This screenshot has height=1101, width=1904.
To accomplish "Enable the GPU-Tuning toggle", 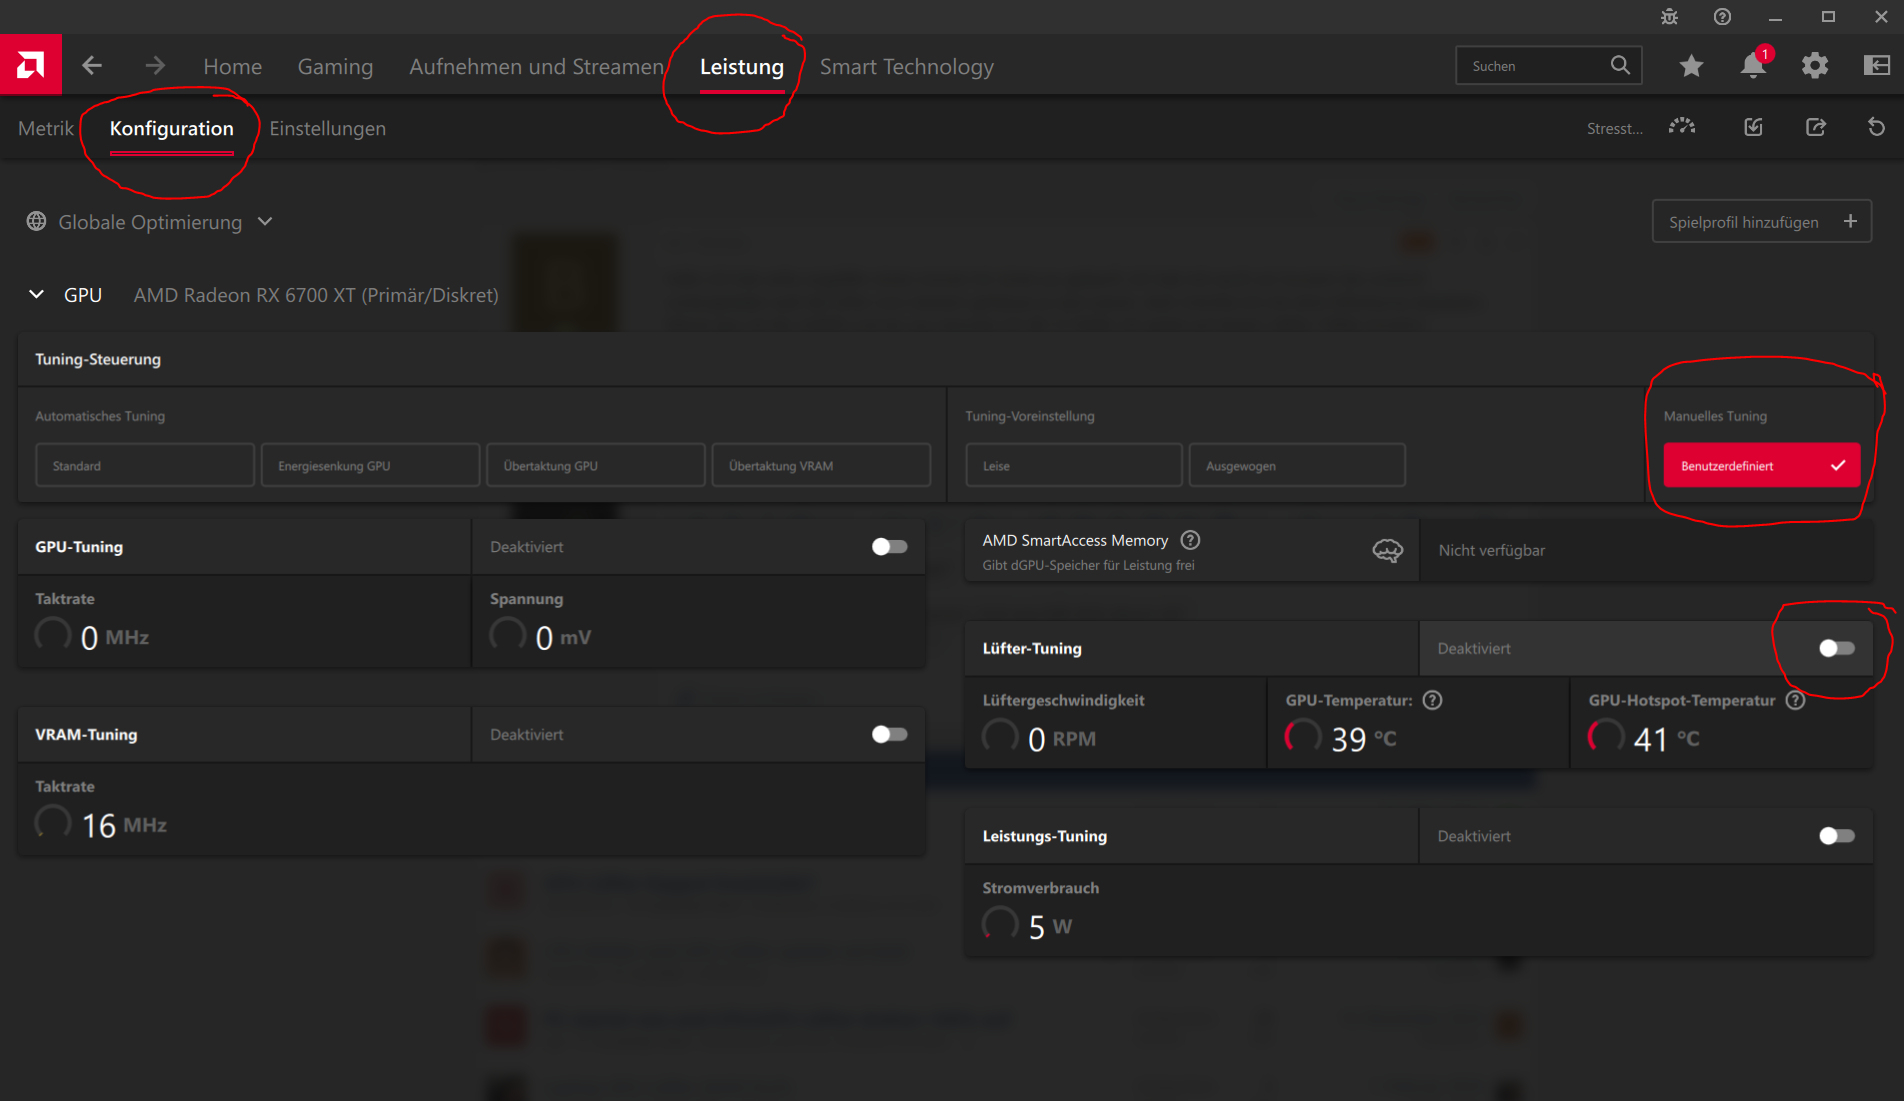I will 889,546.
